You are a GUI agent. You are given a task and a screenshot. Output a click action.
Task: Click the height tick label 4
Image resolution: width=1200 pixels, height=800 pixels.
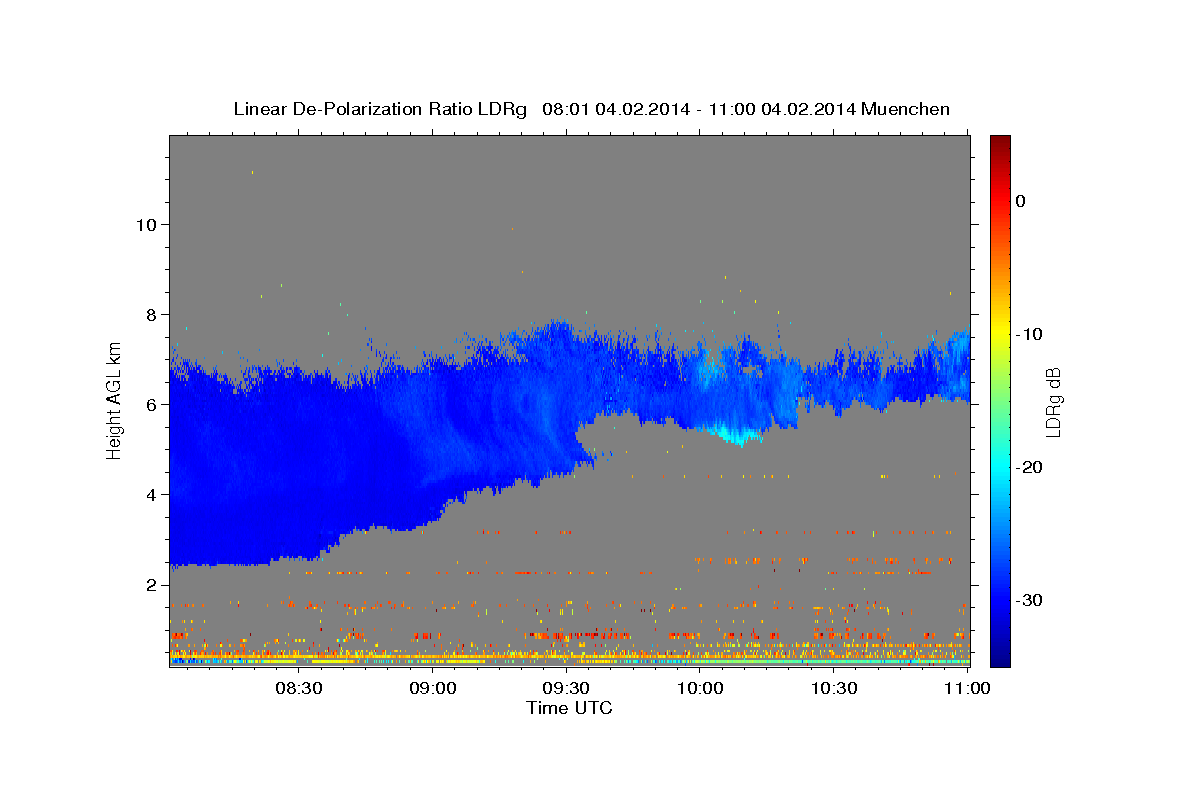click(151, 494)
